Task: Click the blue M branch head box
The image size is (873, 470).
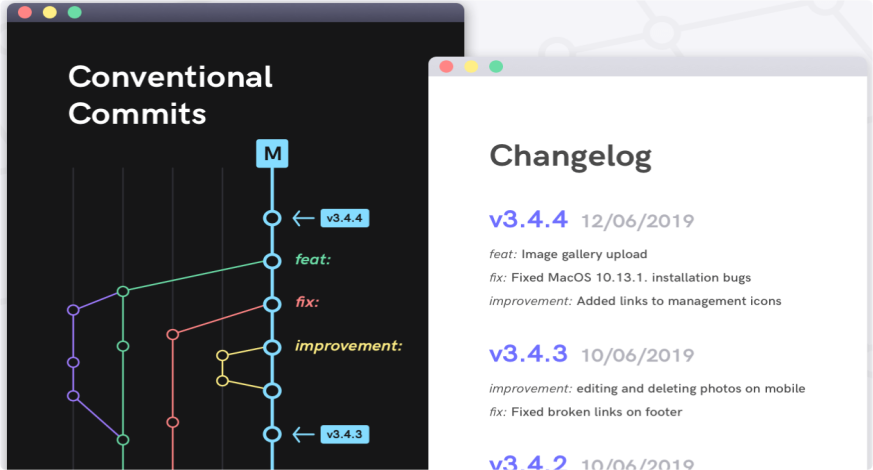Action: tap(272, 154)
